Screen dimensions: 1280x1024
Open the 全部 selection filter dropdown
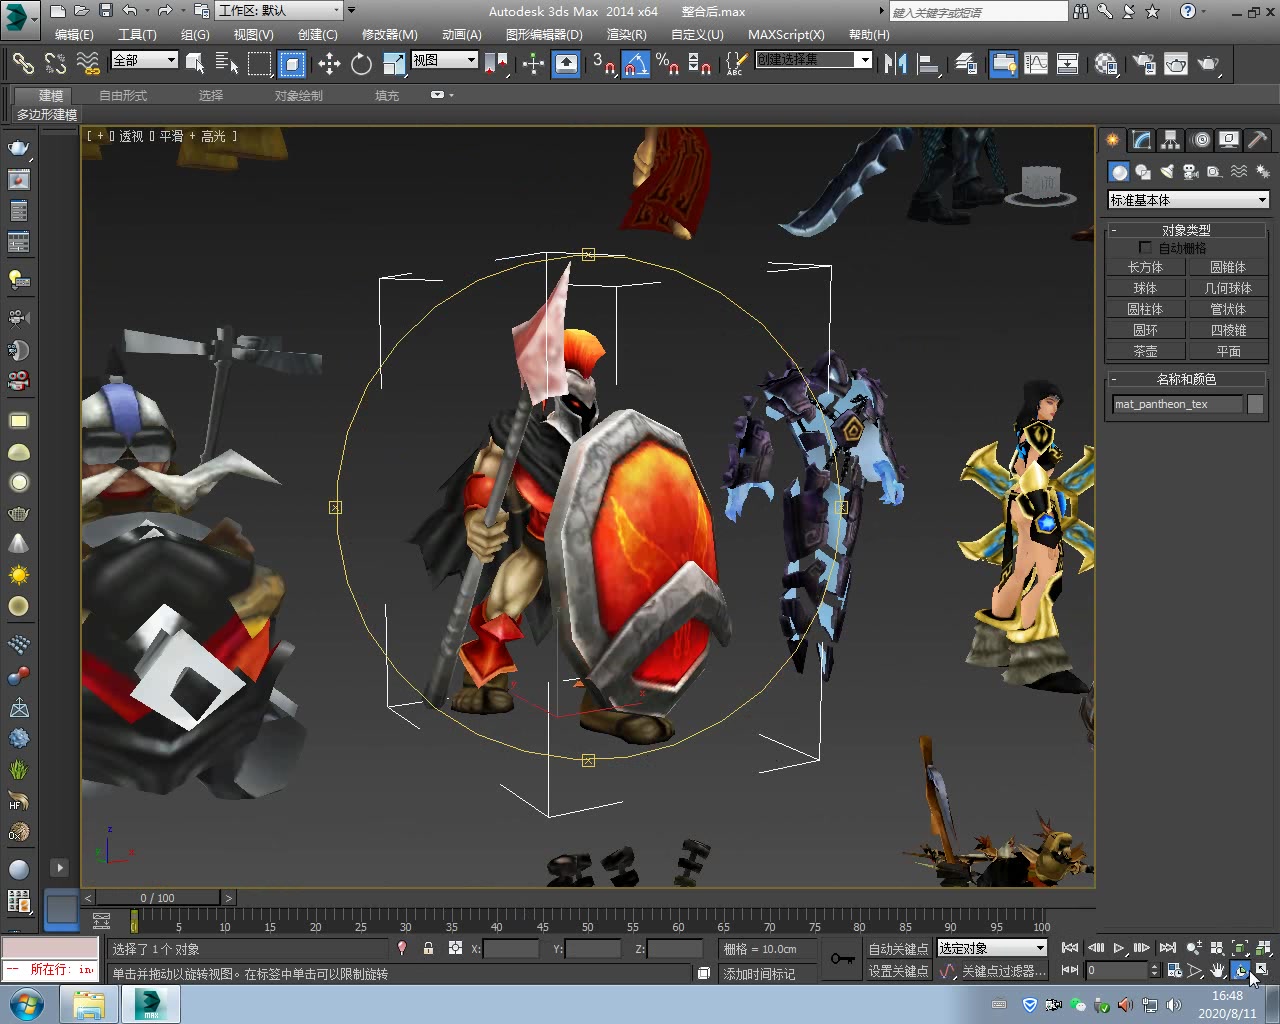[x=144, y=60]
